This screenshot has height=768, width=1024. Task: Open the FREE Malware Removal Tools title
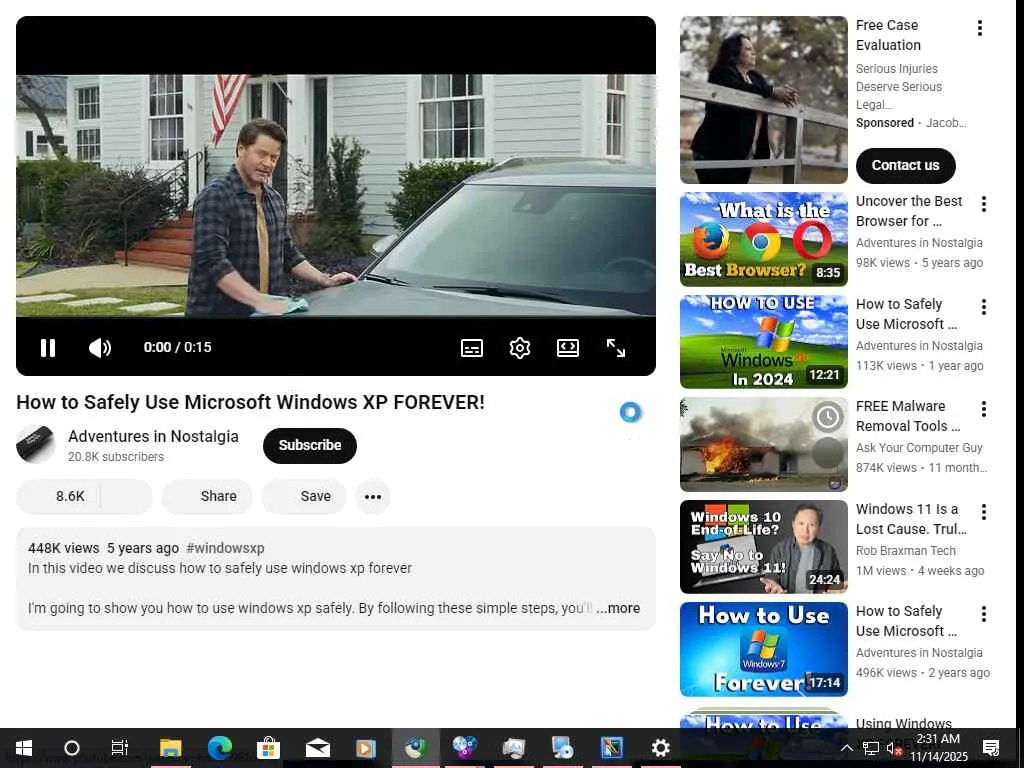tap(908, 416)
